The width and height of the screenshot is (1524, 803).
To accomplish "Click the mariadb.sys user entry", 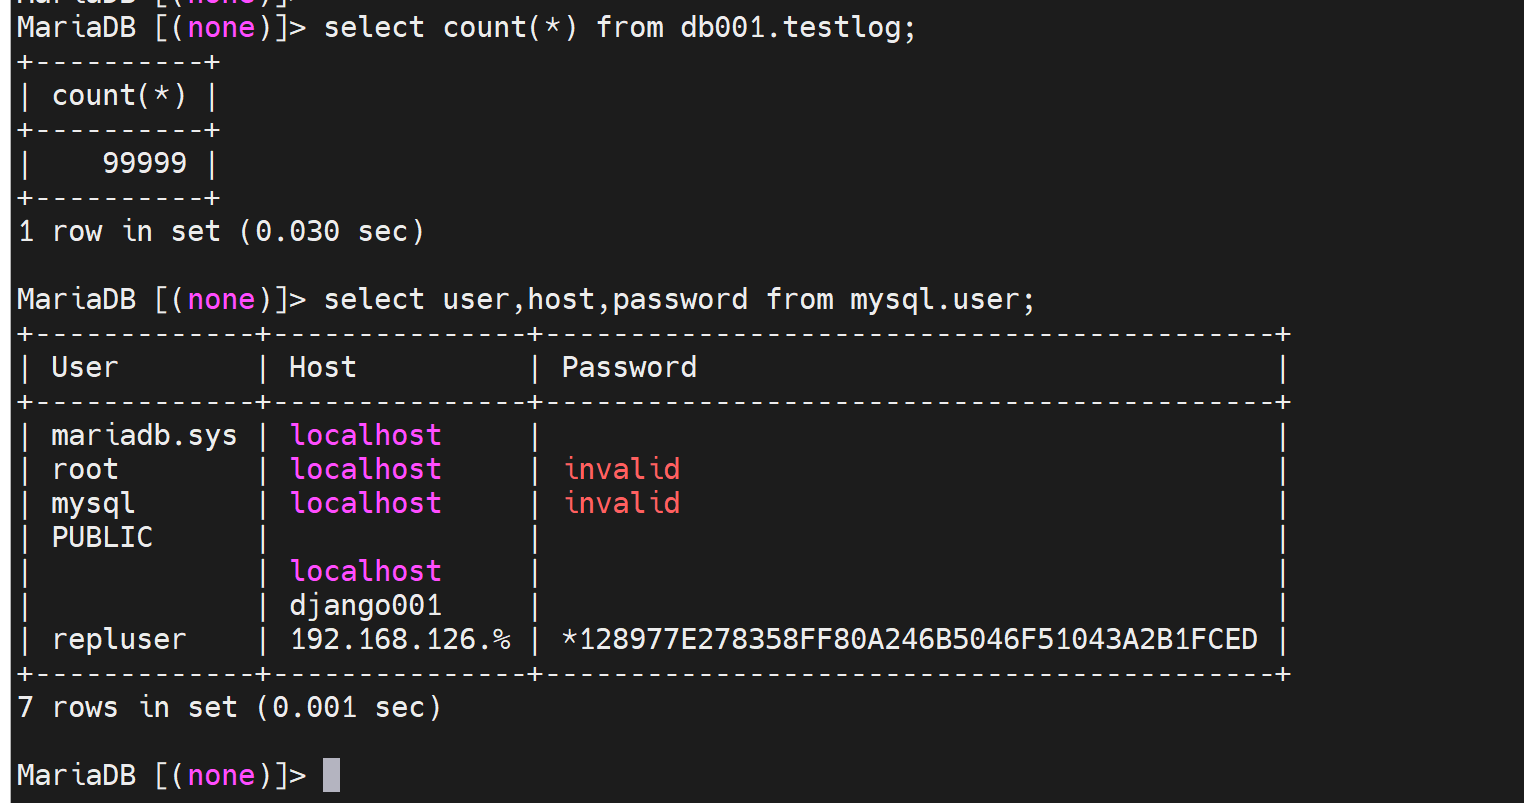I will pos(144,435).
